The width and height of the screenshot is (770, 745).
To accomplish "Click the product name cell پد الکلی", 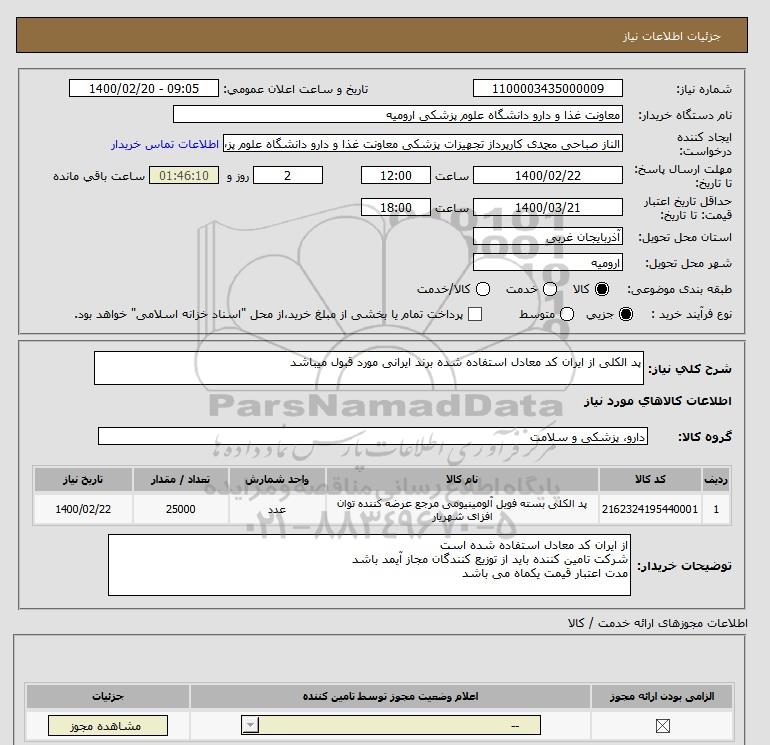I will (x=462, y=510).
